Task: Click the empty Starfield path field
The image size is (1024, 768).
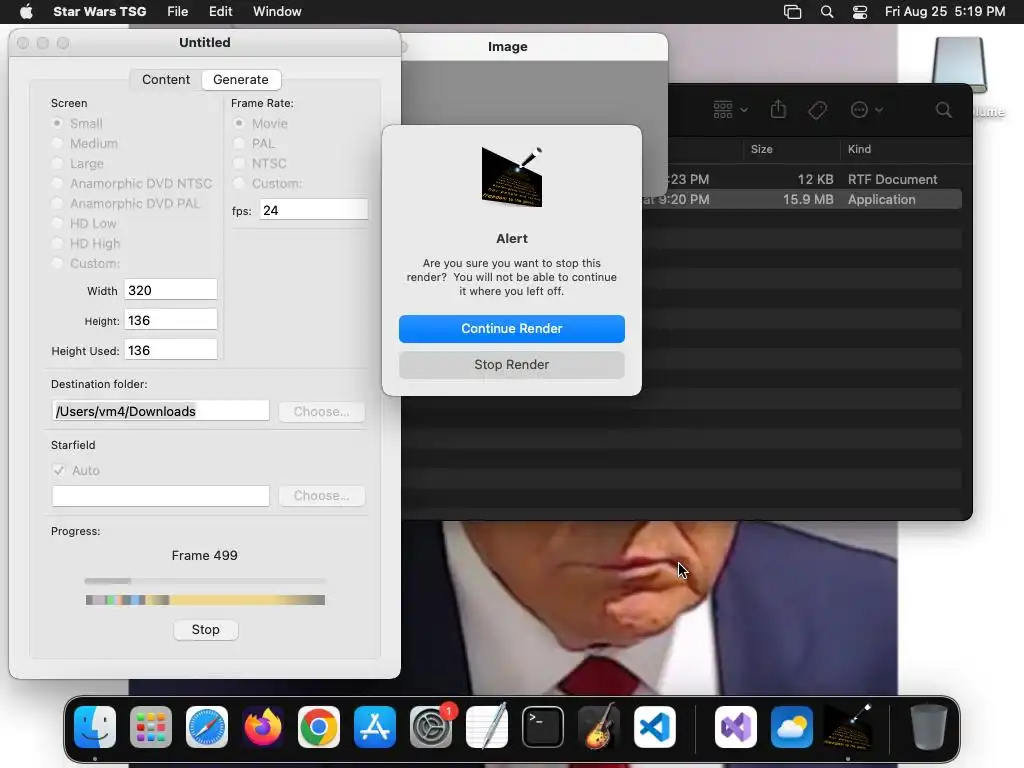Action: [x=161, y=496]
